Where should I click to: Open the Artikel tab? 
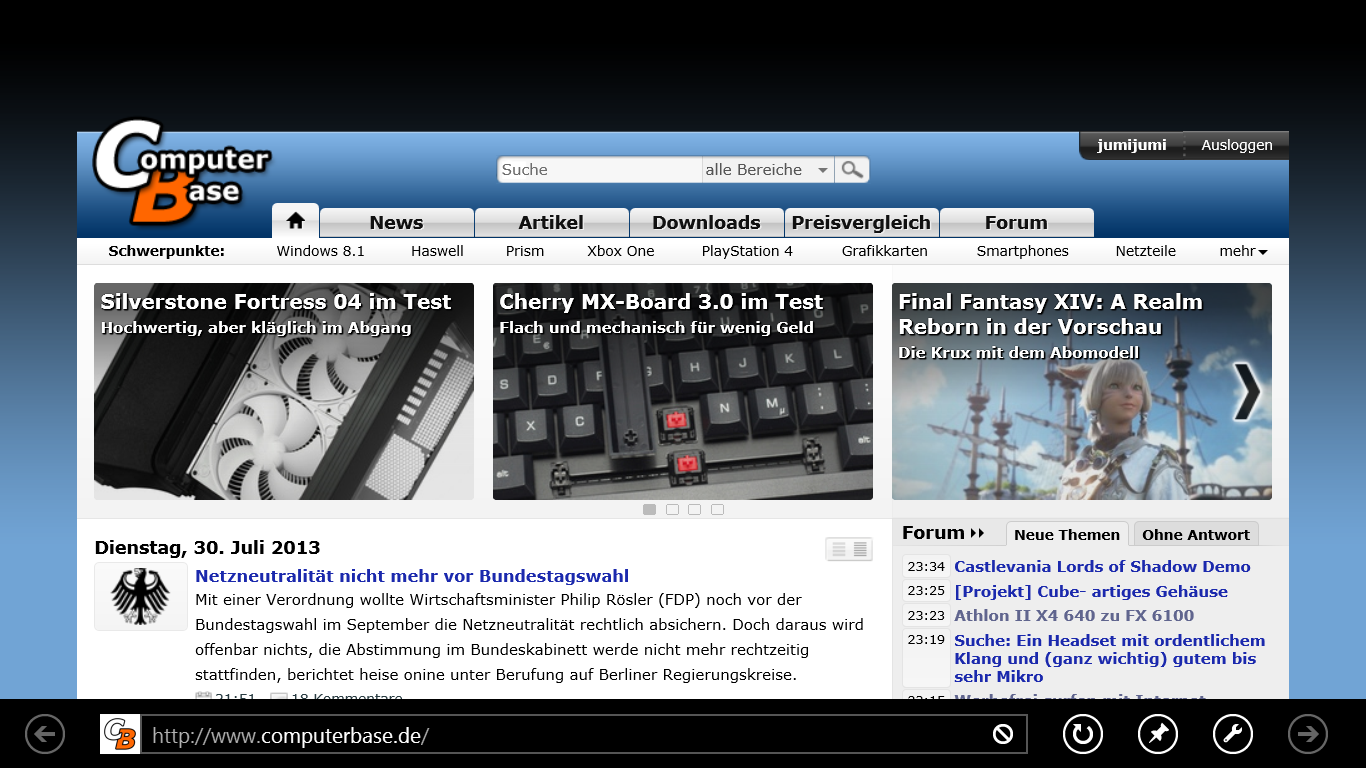point(551,223)
